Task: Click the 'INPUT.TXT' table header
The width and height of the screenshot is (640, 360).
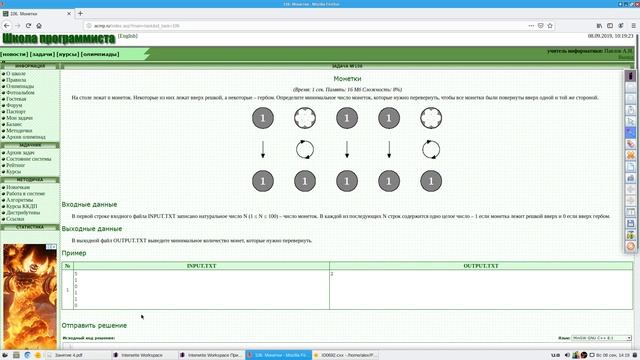Action: pyautogui.click(x=201, y=266)
